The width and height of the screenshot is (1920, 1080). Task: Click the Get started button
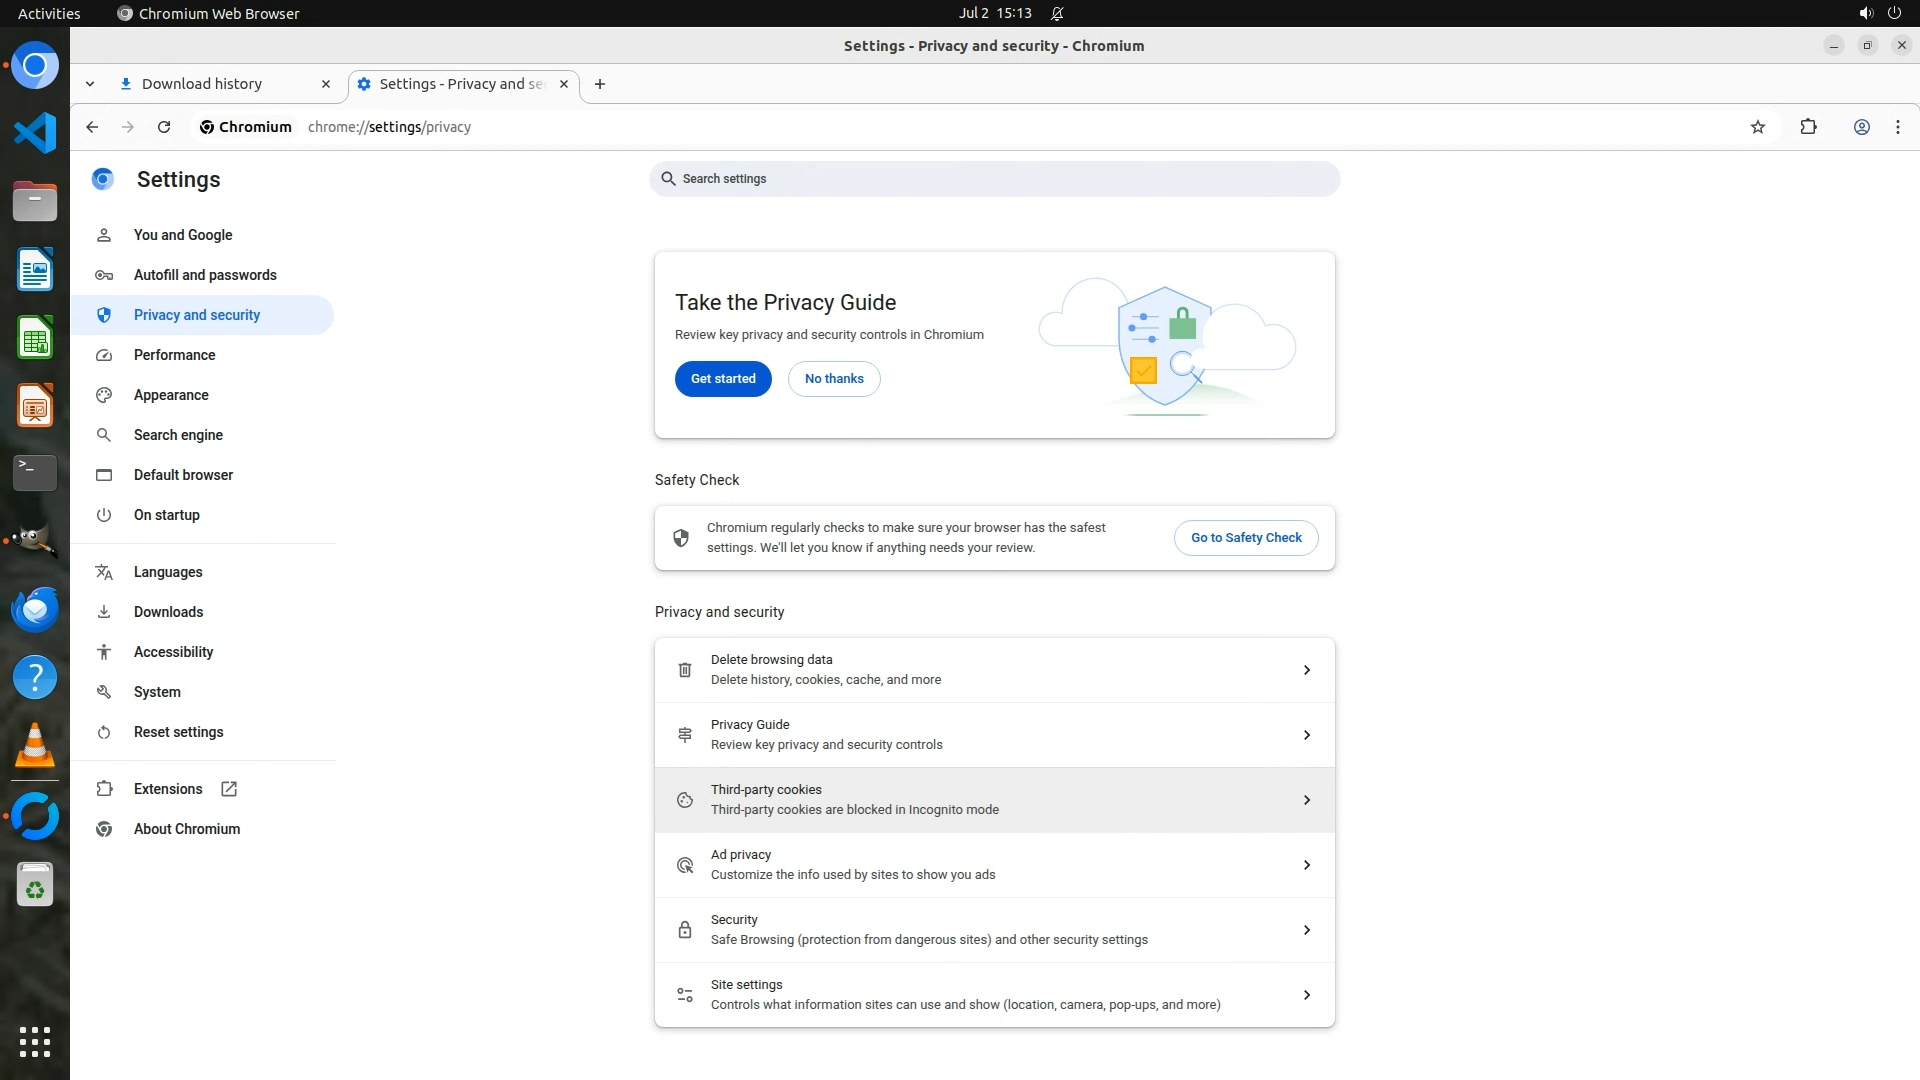(723, 379)
